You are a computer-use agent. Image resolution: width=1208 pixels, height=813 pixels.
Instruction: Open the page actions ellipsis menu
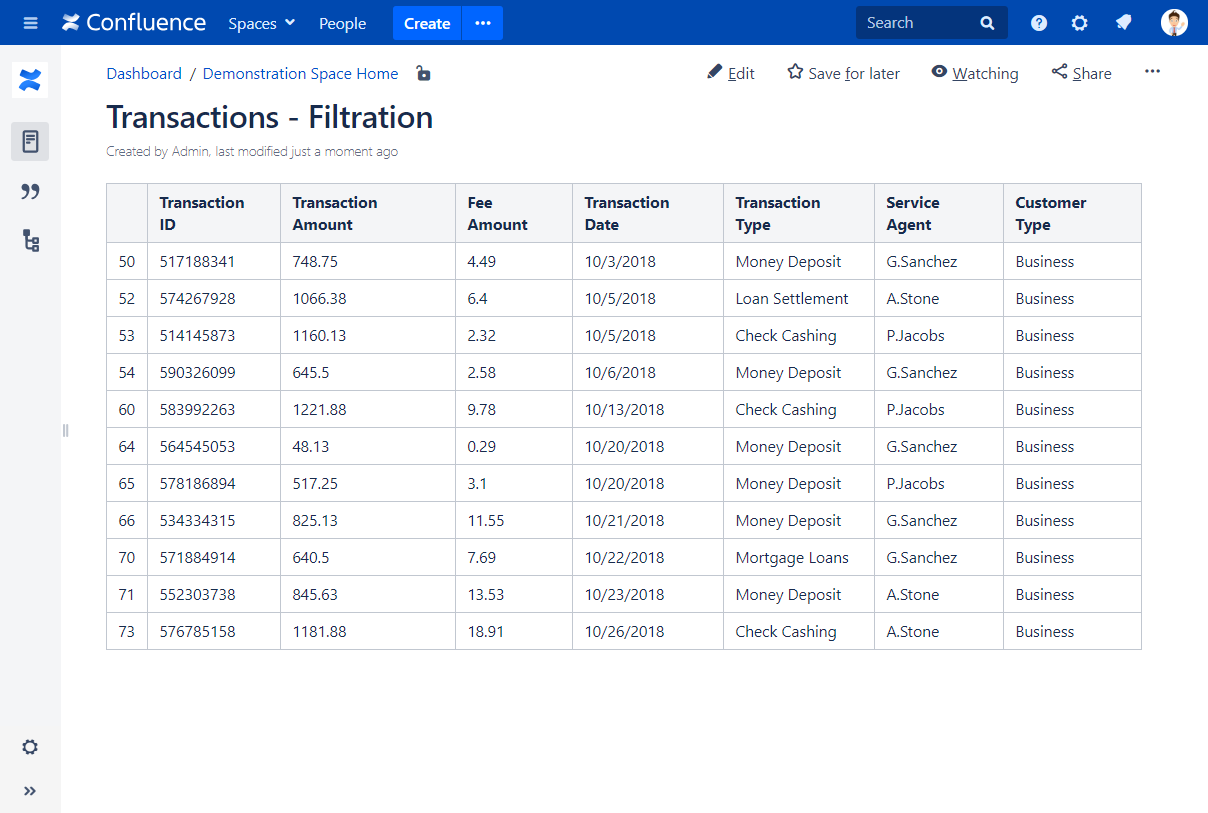pyautogui.click(x=1152, y=72)
